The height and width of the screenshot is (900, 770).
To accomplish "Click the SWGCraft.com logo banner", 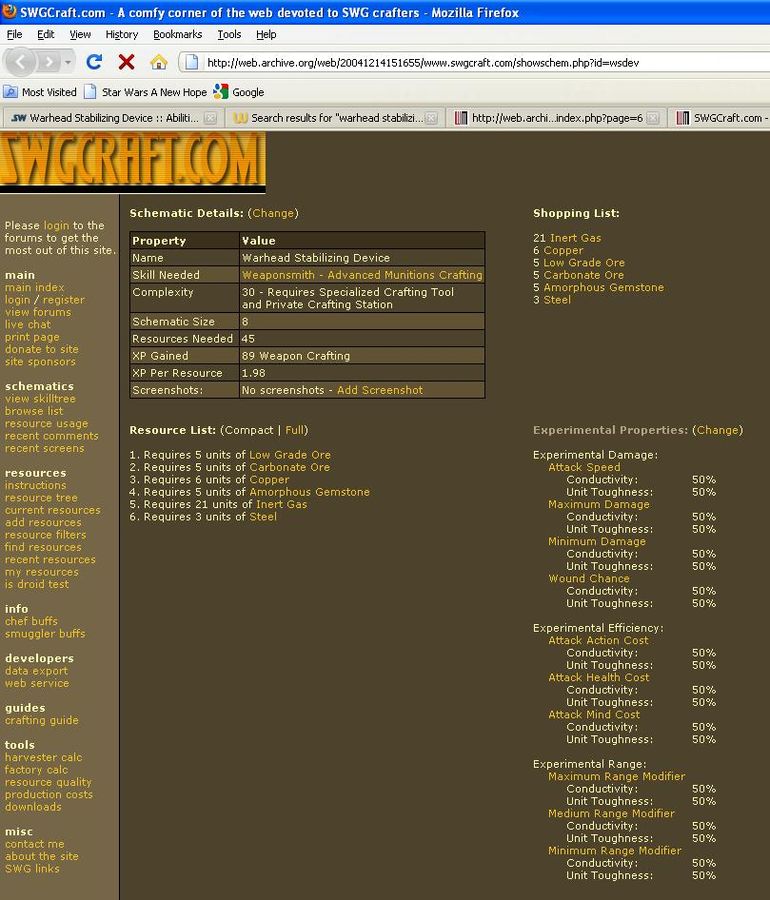I will pyautogui.click(x=133, y=162).
